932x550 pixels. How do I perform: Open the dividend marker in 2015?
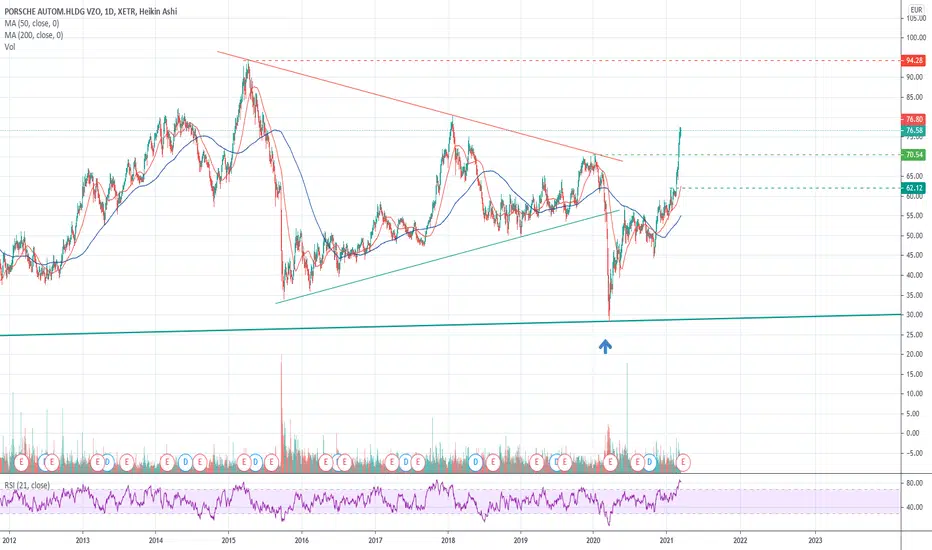(x=256, y=461)
